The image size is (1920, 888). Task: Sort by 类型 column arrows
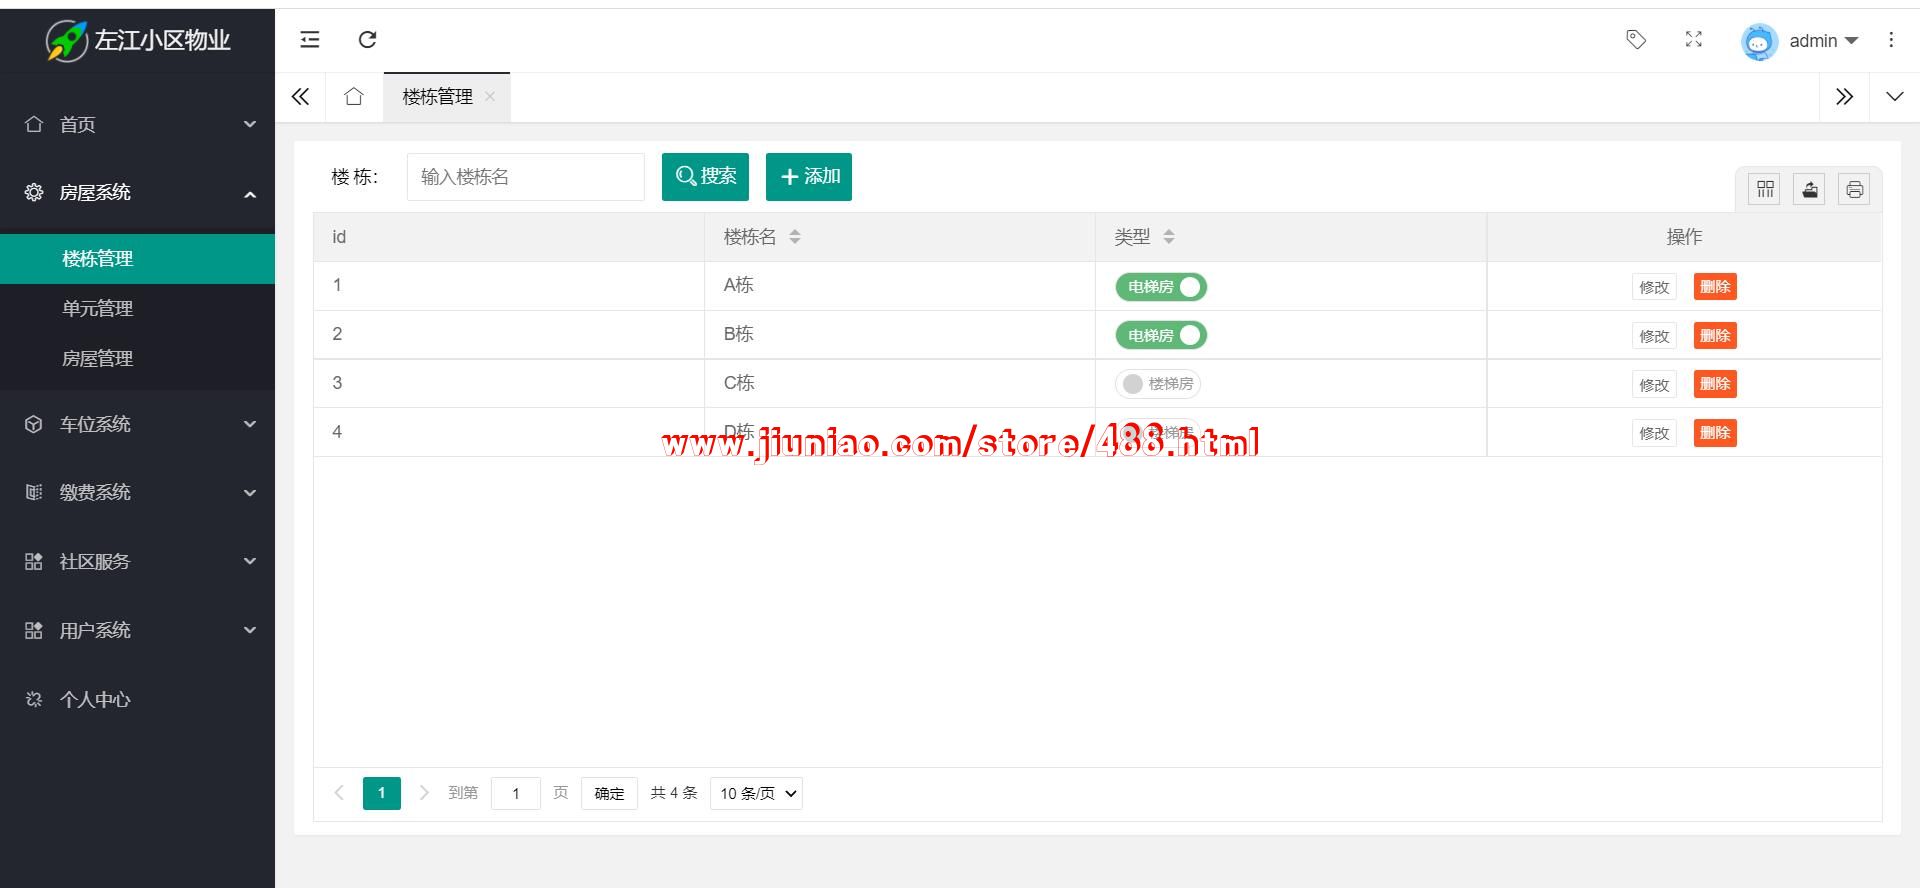pyautogui.click(x=1169, y=237)
